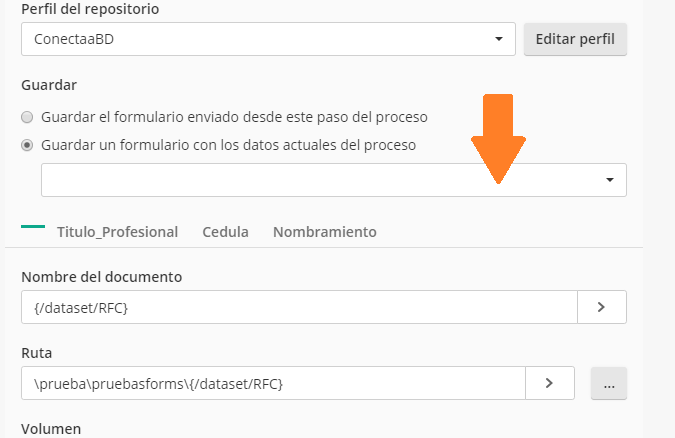Open the Nombramiento tab
This screenshot has height=438, width=675.
[325, 232]
